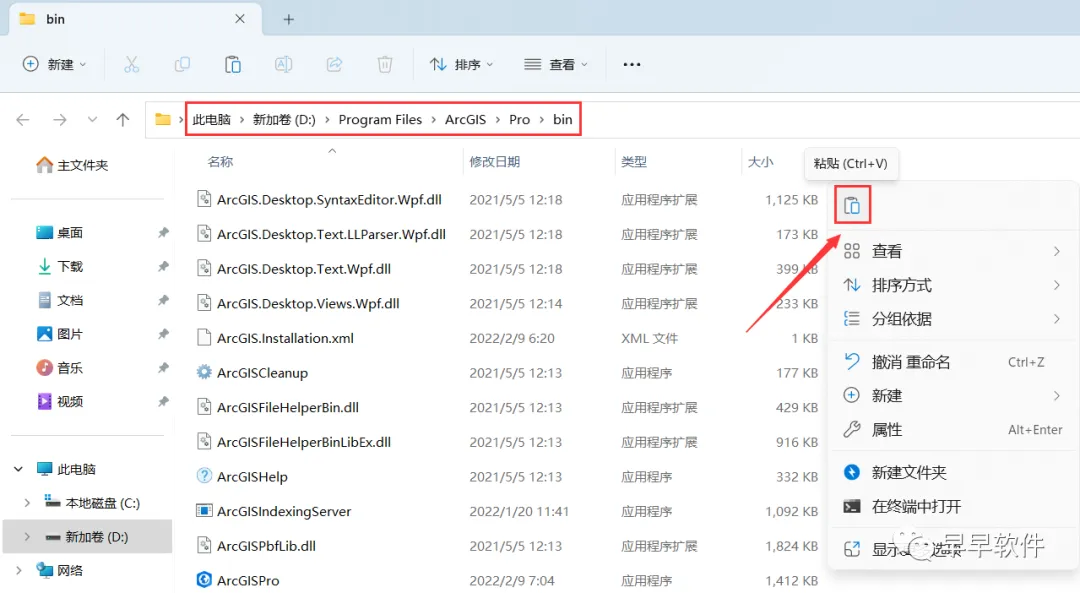The height and width of the screenshot is (593, 1080).
Task: Select the ArcGISCleanup application
Action: point(262,373)
